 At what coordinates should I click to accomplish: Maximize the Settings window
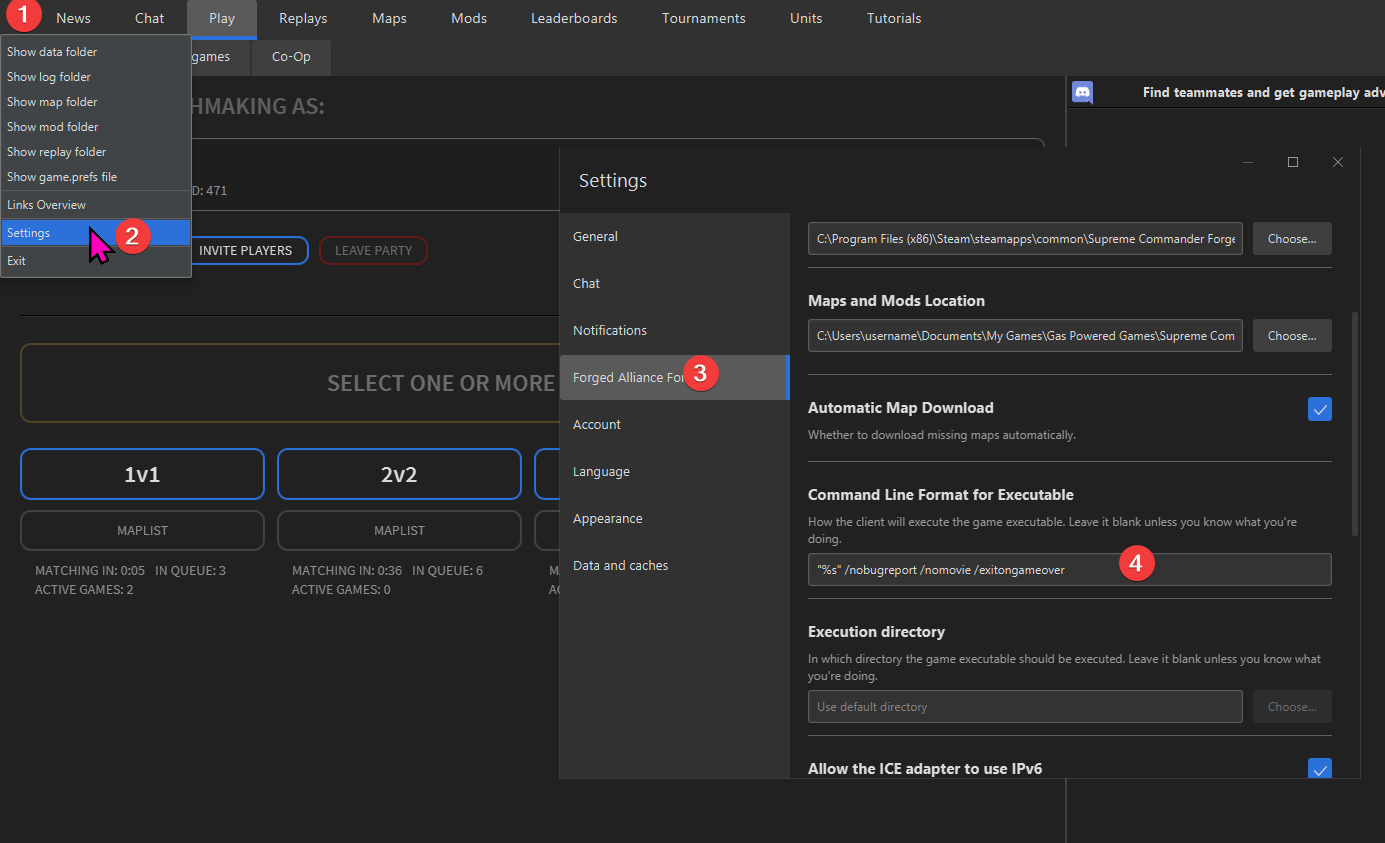1293,162
